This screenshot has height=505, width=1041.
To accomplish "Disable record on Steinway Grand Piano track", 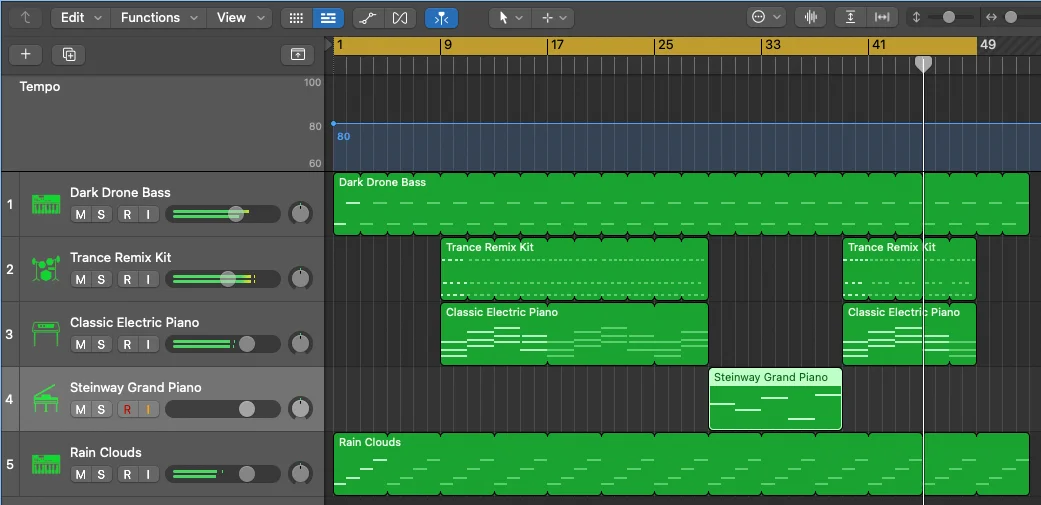I will point(127,409).
